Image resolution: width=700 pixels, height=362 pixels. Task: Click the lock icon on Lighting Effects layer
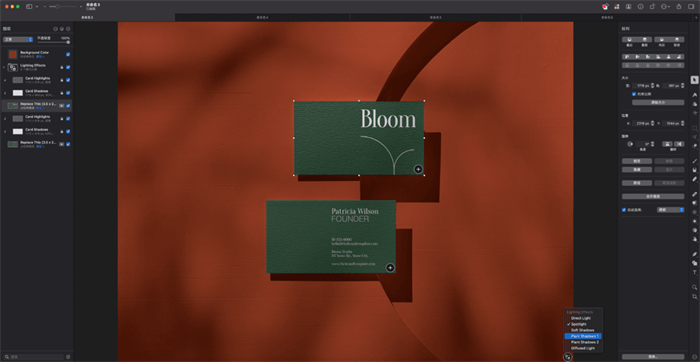62,67
